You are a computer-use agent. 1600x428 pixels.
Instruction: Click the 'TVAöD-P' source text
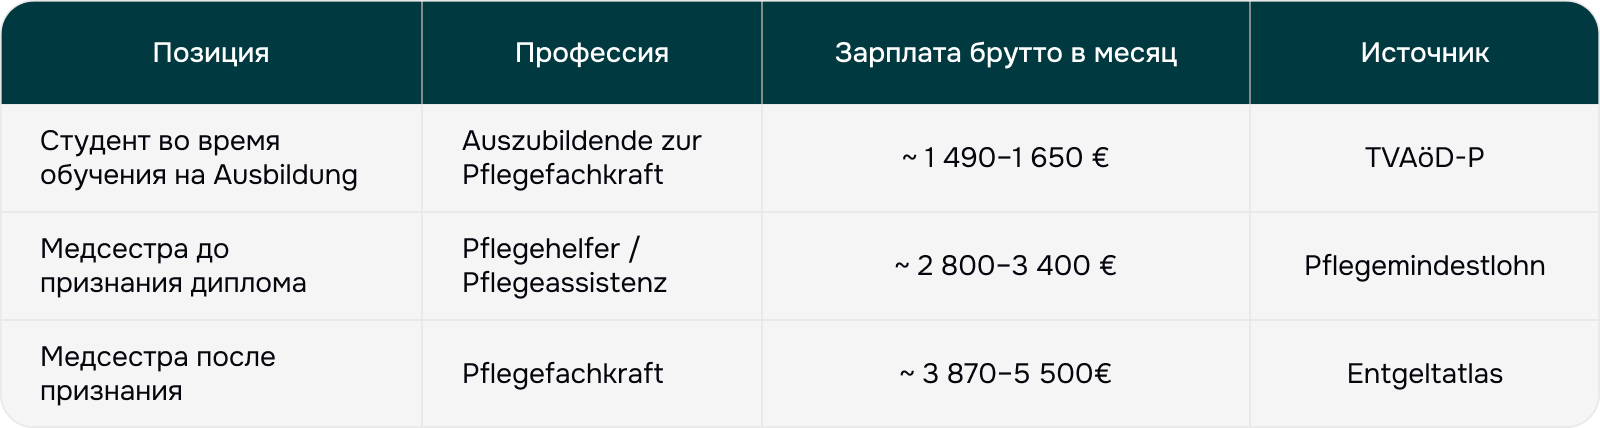1425,158
